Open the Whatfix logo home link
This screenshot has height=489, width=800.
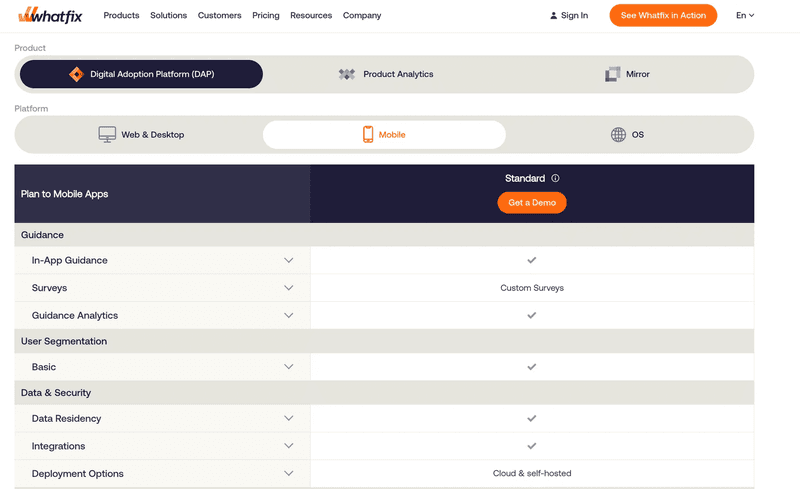tap(50, 15)
